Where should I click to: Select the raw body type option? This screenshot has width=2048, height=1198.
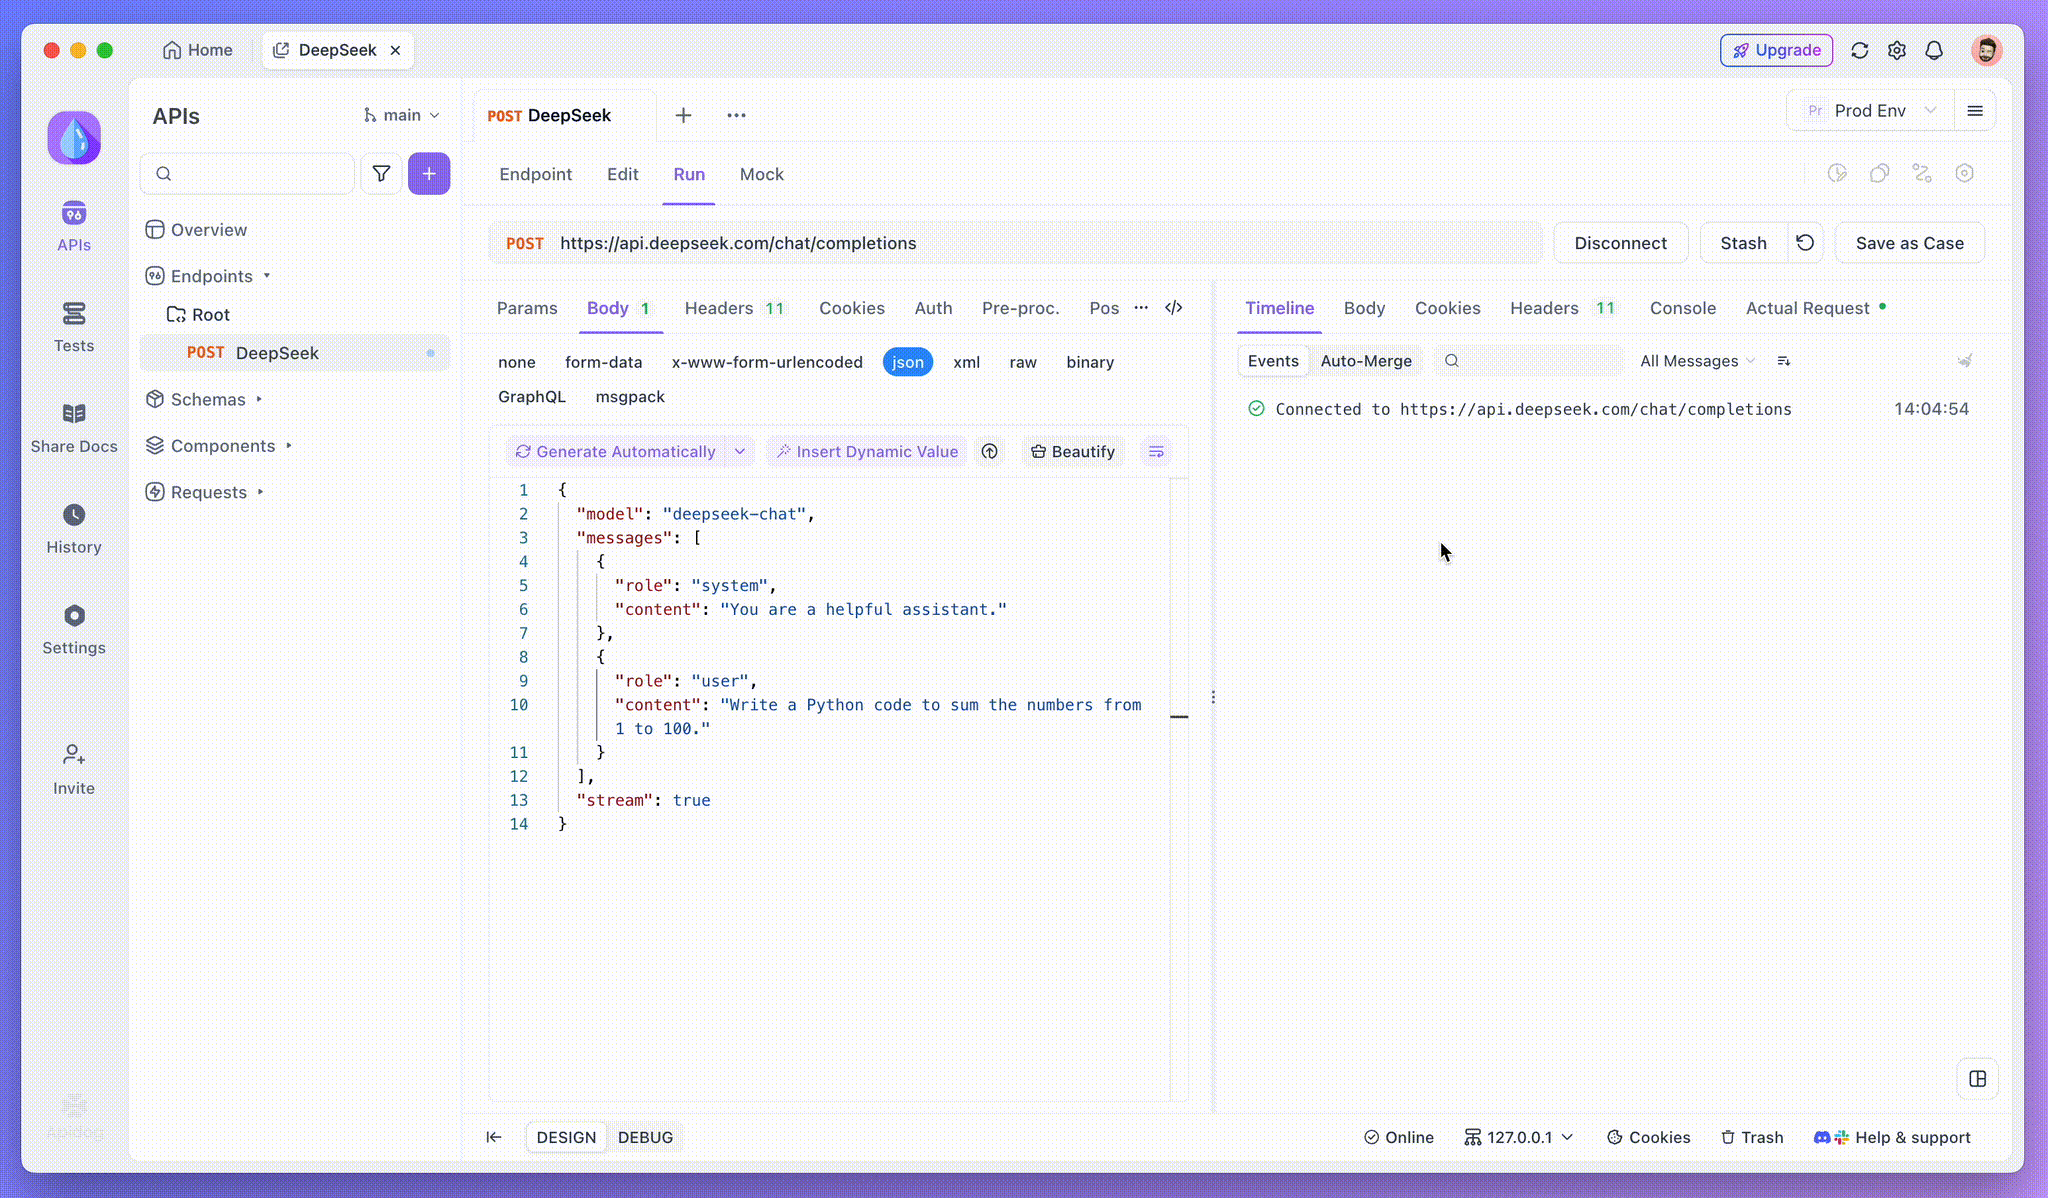1022,362
